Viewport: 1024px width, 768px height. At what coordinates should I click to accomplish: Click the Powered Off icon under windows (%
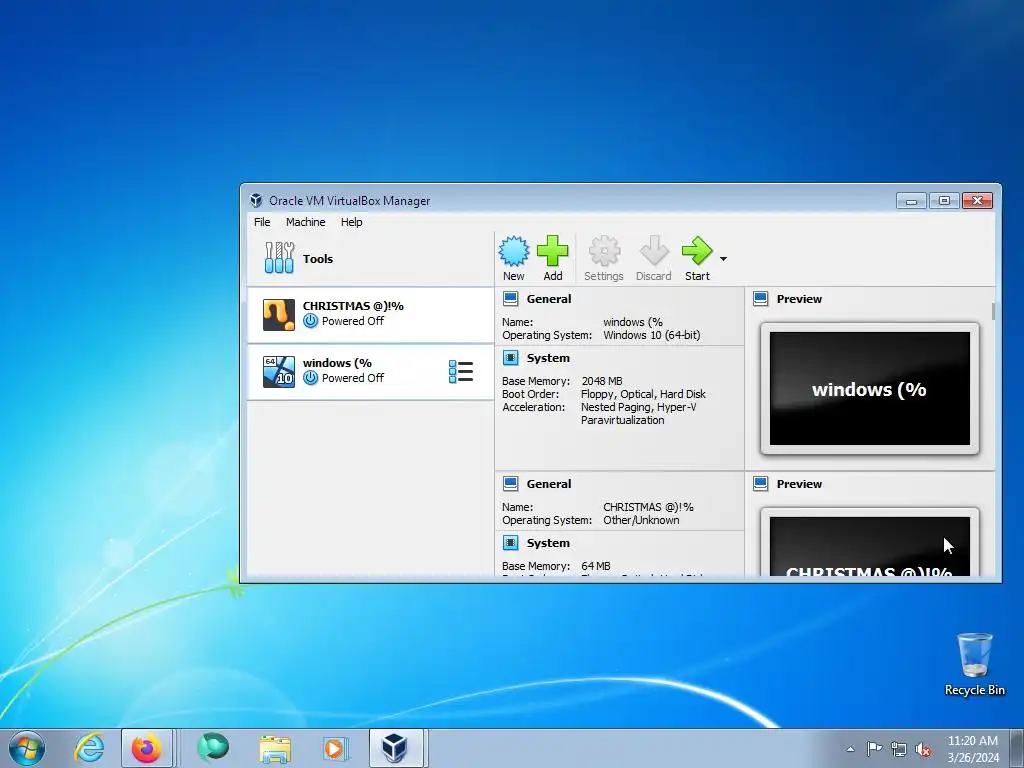[x=311, y=377]
